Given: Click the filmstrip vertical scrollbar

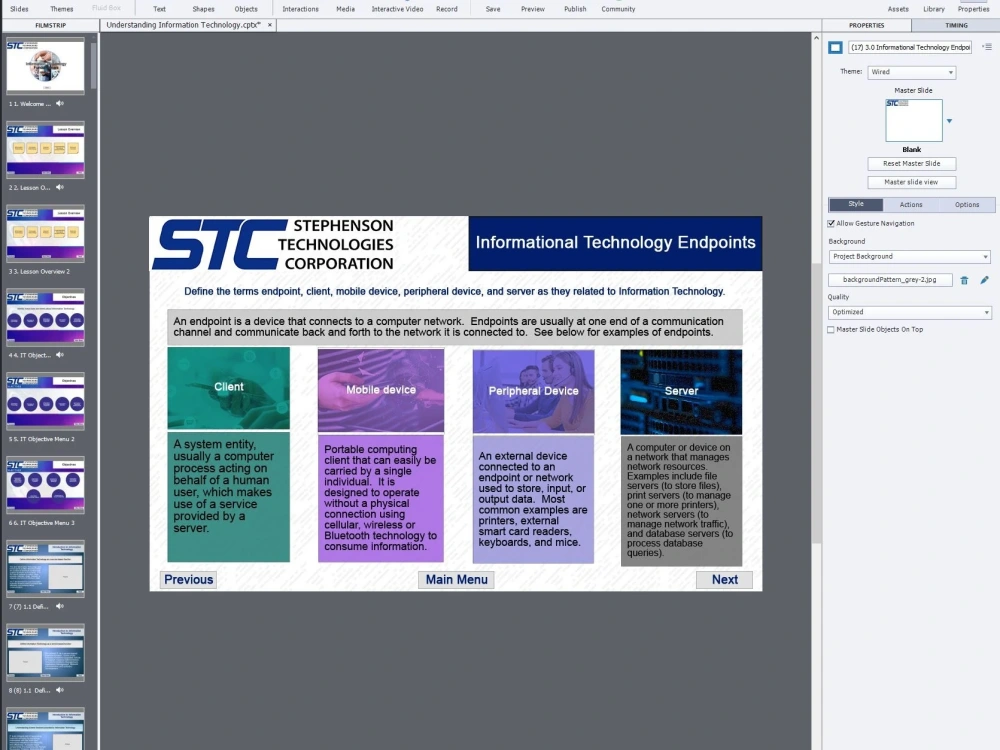Looking at the screenshot, I should [94, 64].
